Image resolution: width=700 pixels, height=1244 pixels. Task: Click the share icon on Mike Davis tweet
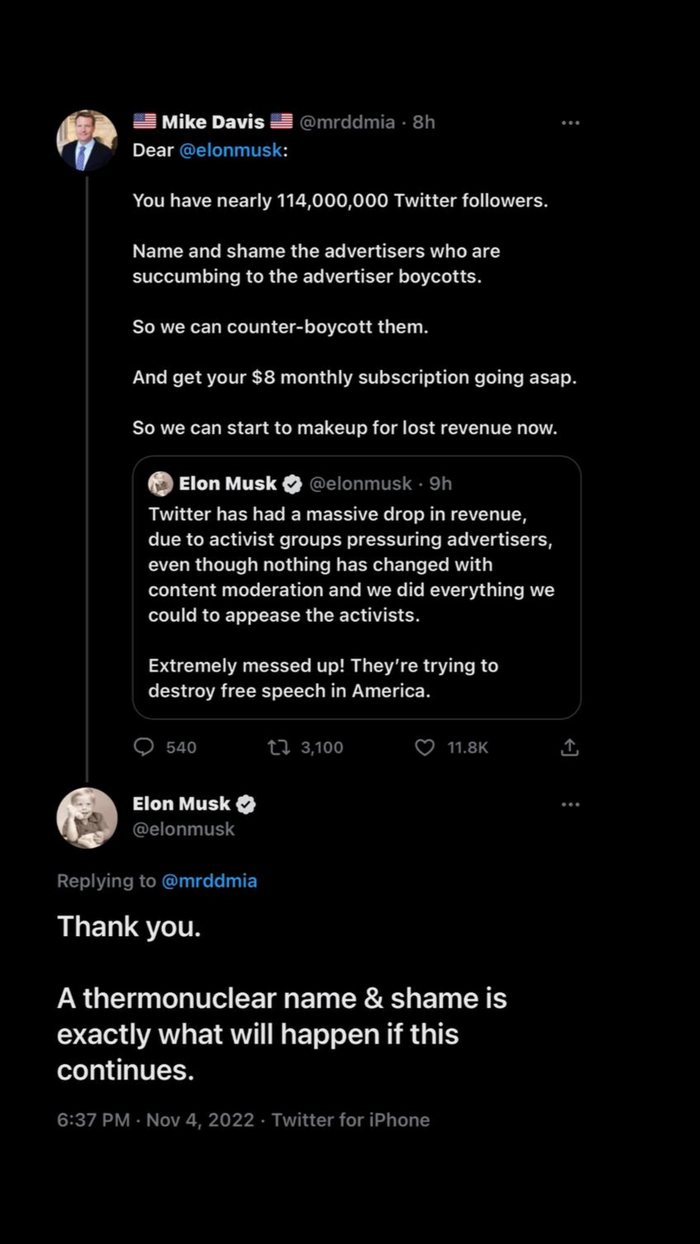570,747
